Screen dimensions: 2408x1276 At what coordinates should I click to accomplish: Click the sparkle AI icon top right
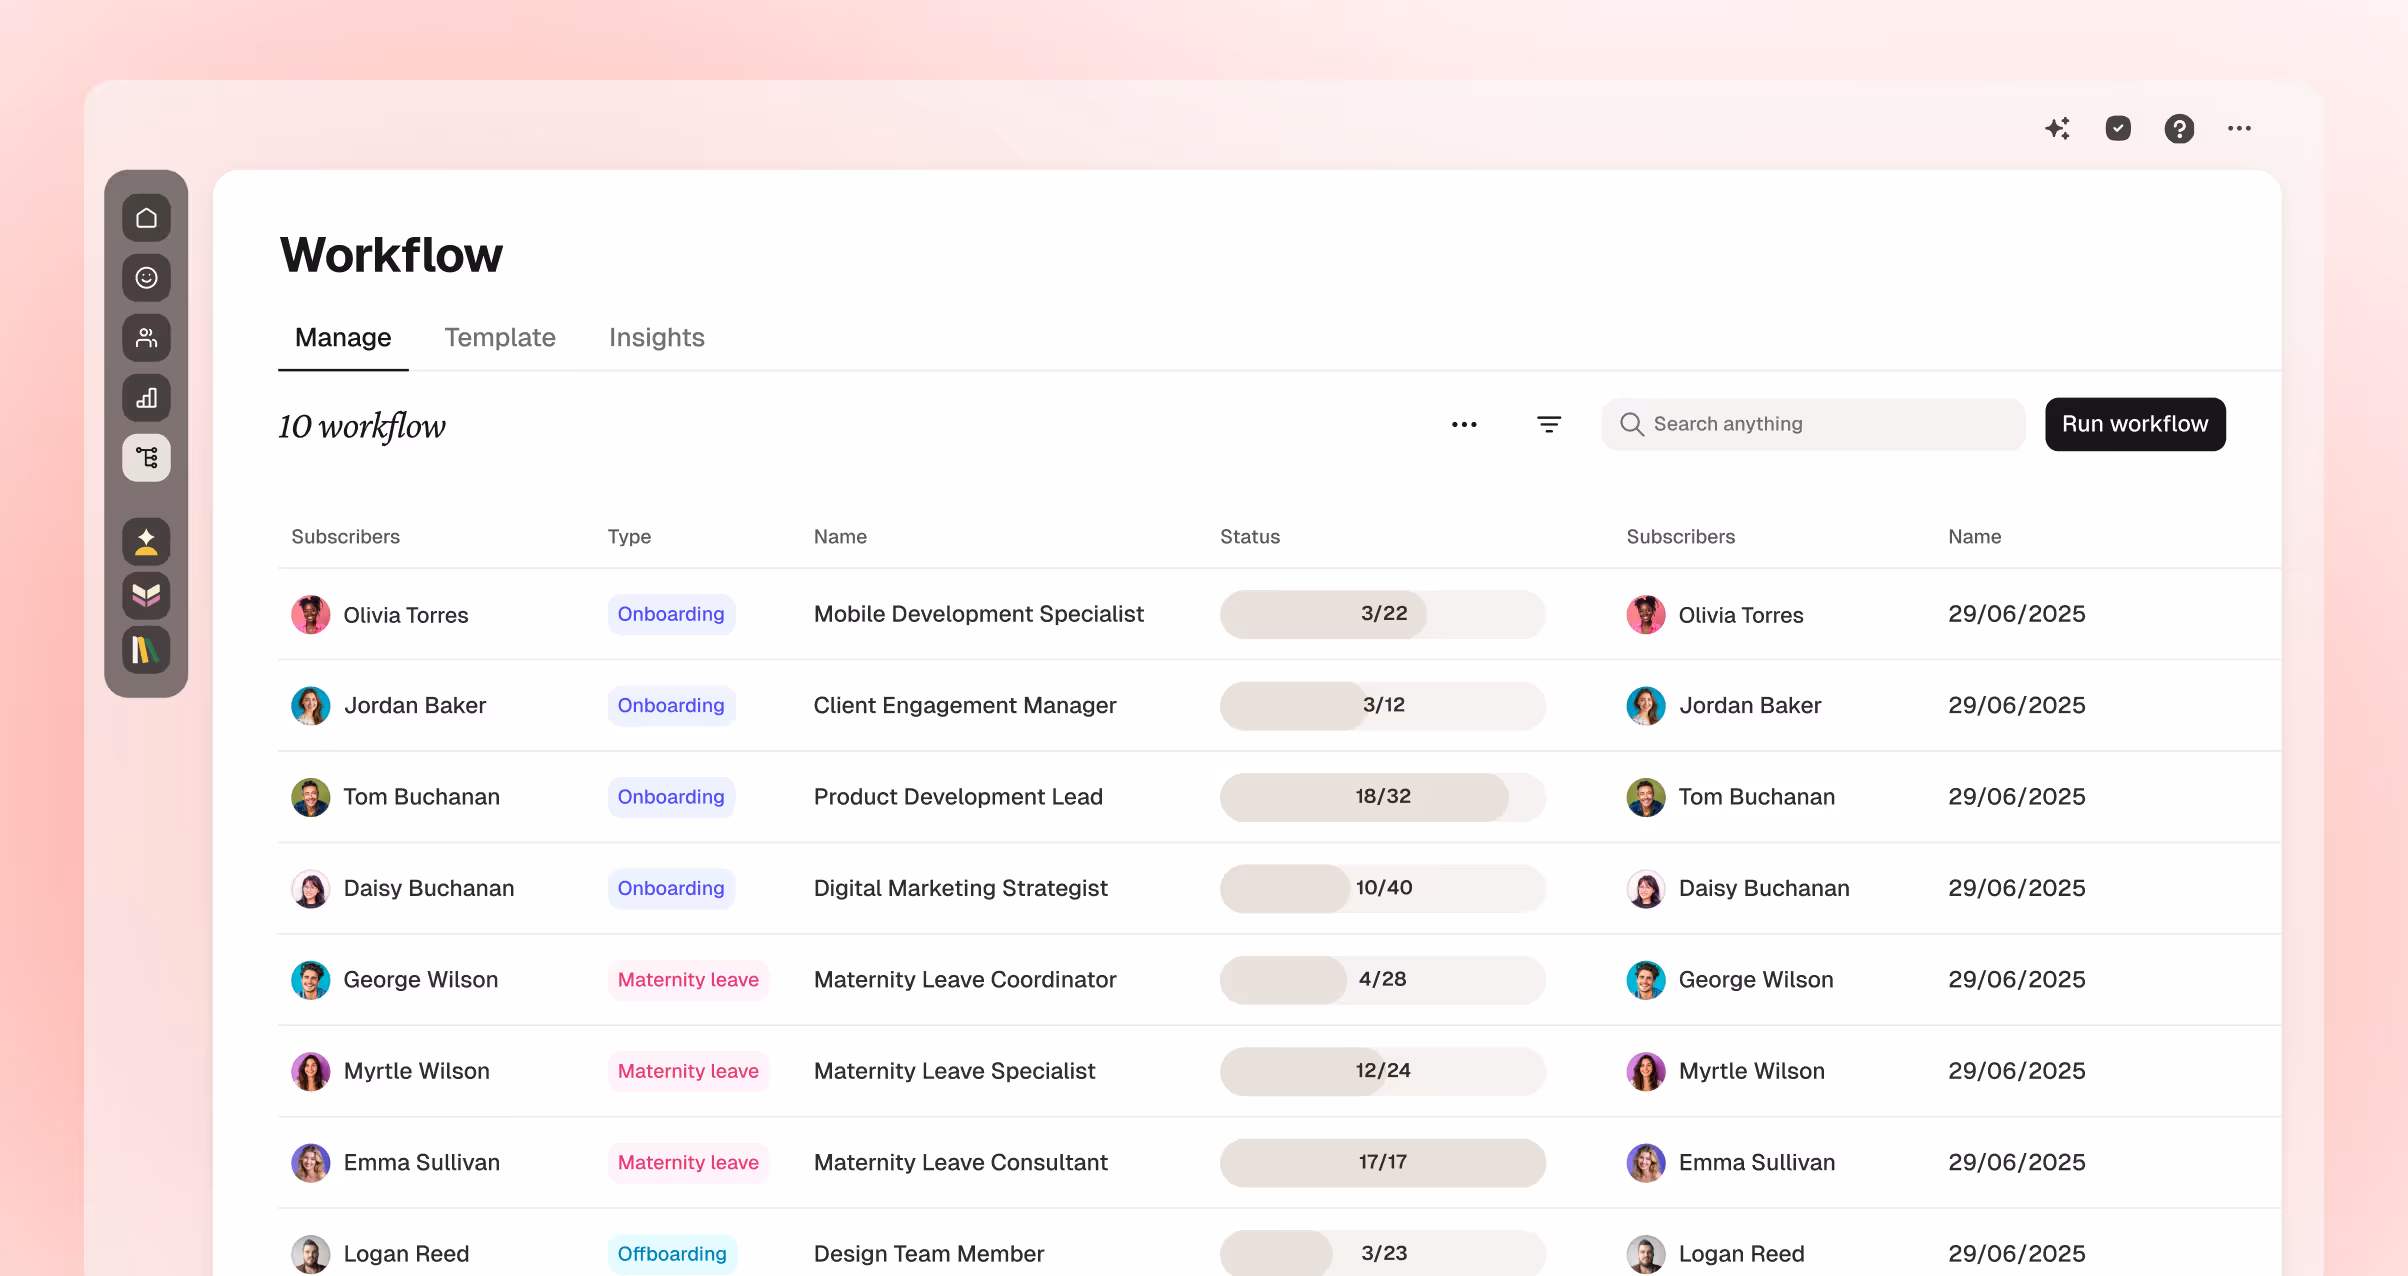point(2057,128)
